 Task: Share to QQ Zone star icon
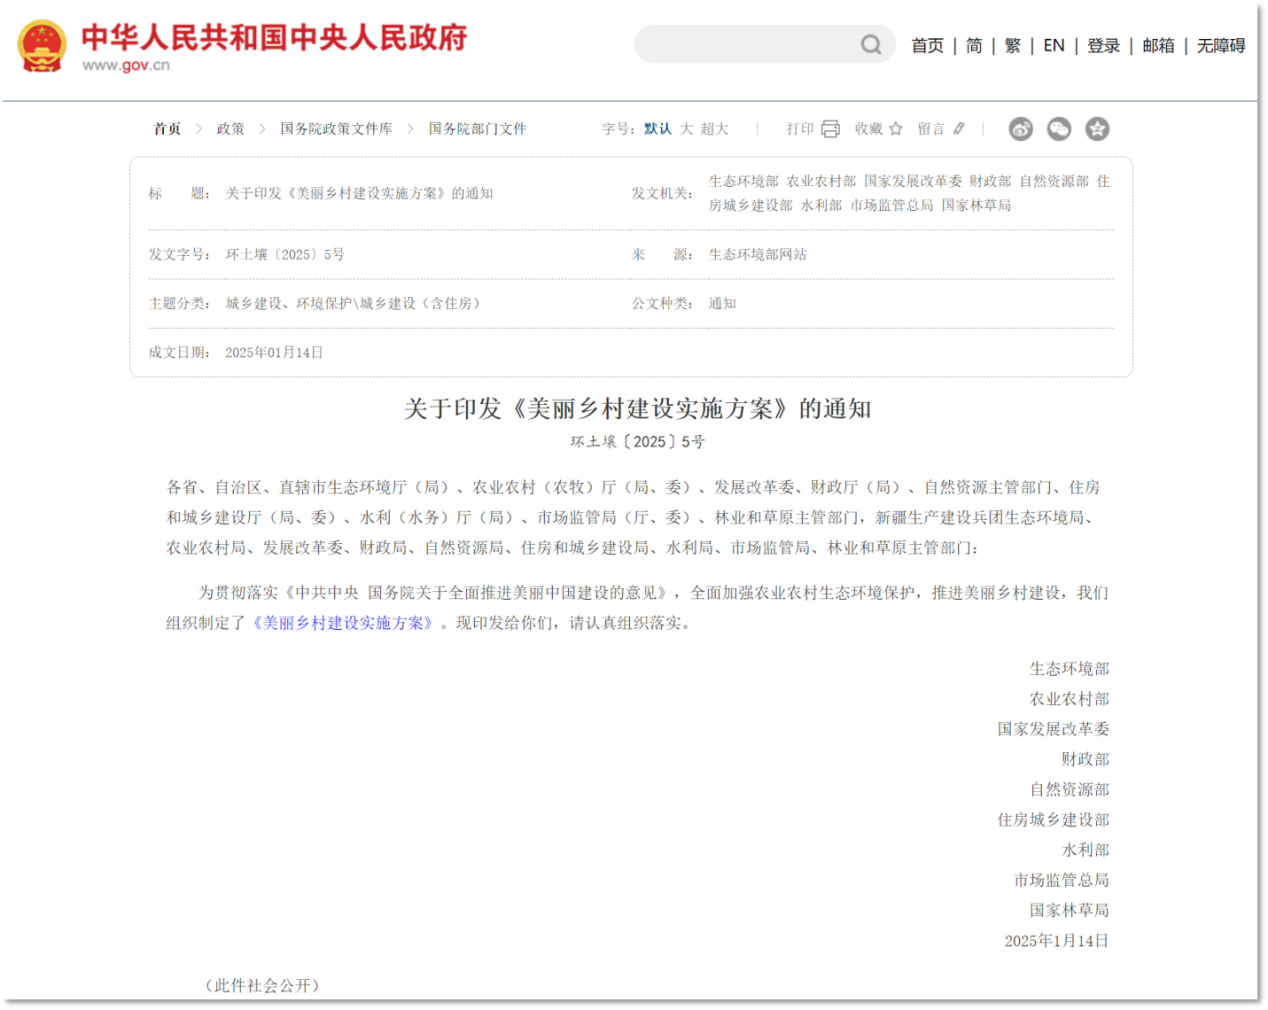(x=1097, y=129)
